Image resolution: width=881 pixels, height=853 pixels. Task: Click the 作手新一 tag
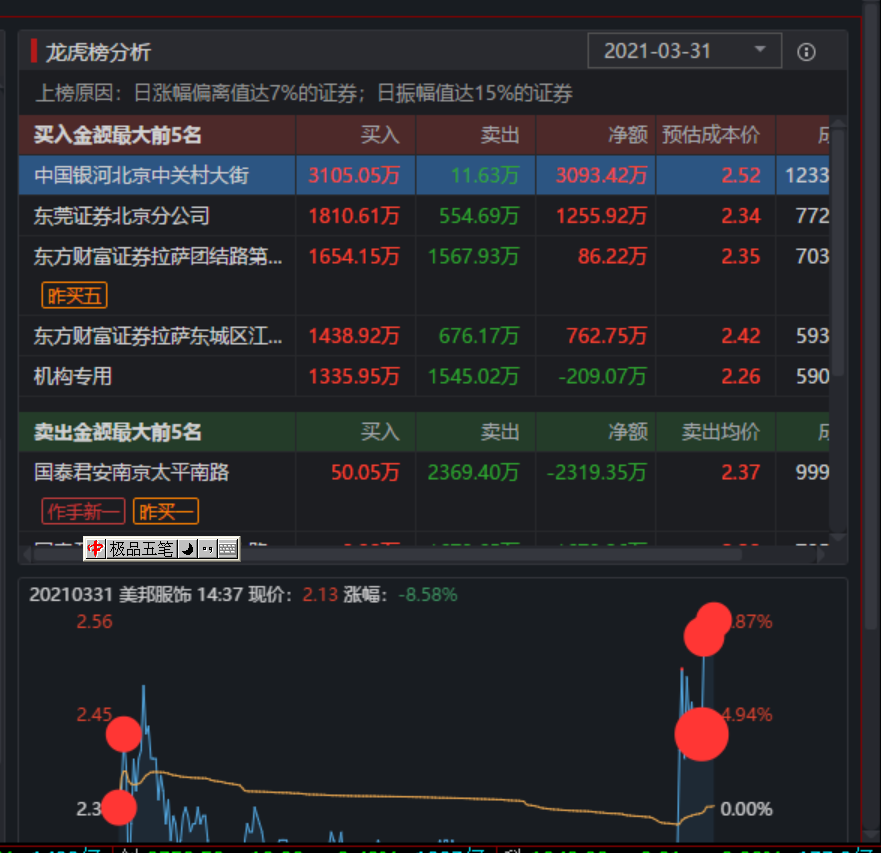click(83, 511)
